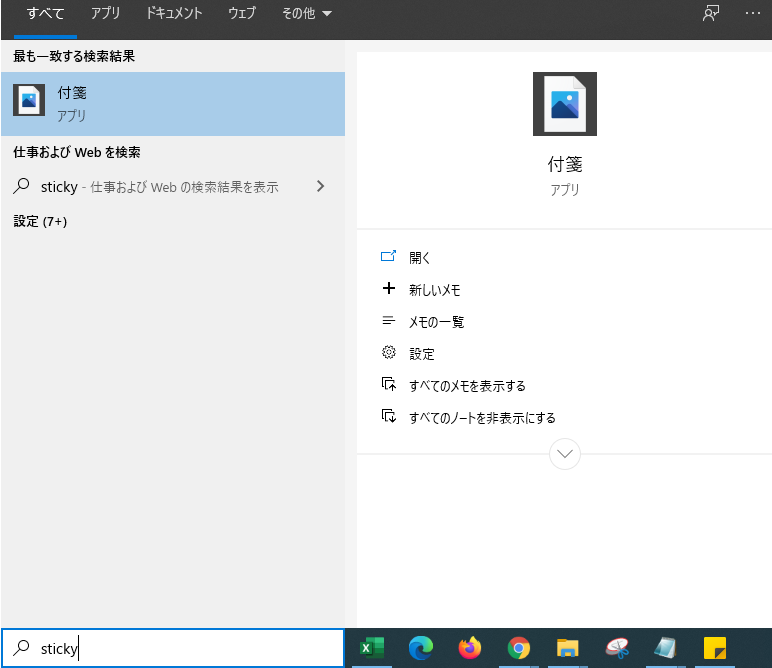Expand sticky web results arrow
This screenshot has height=668, width=772.
click(321, 186)
